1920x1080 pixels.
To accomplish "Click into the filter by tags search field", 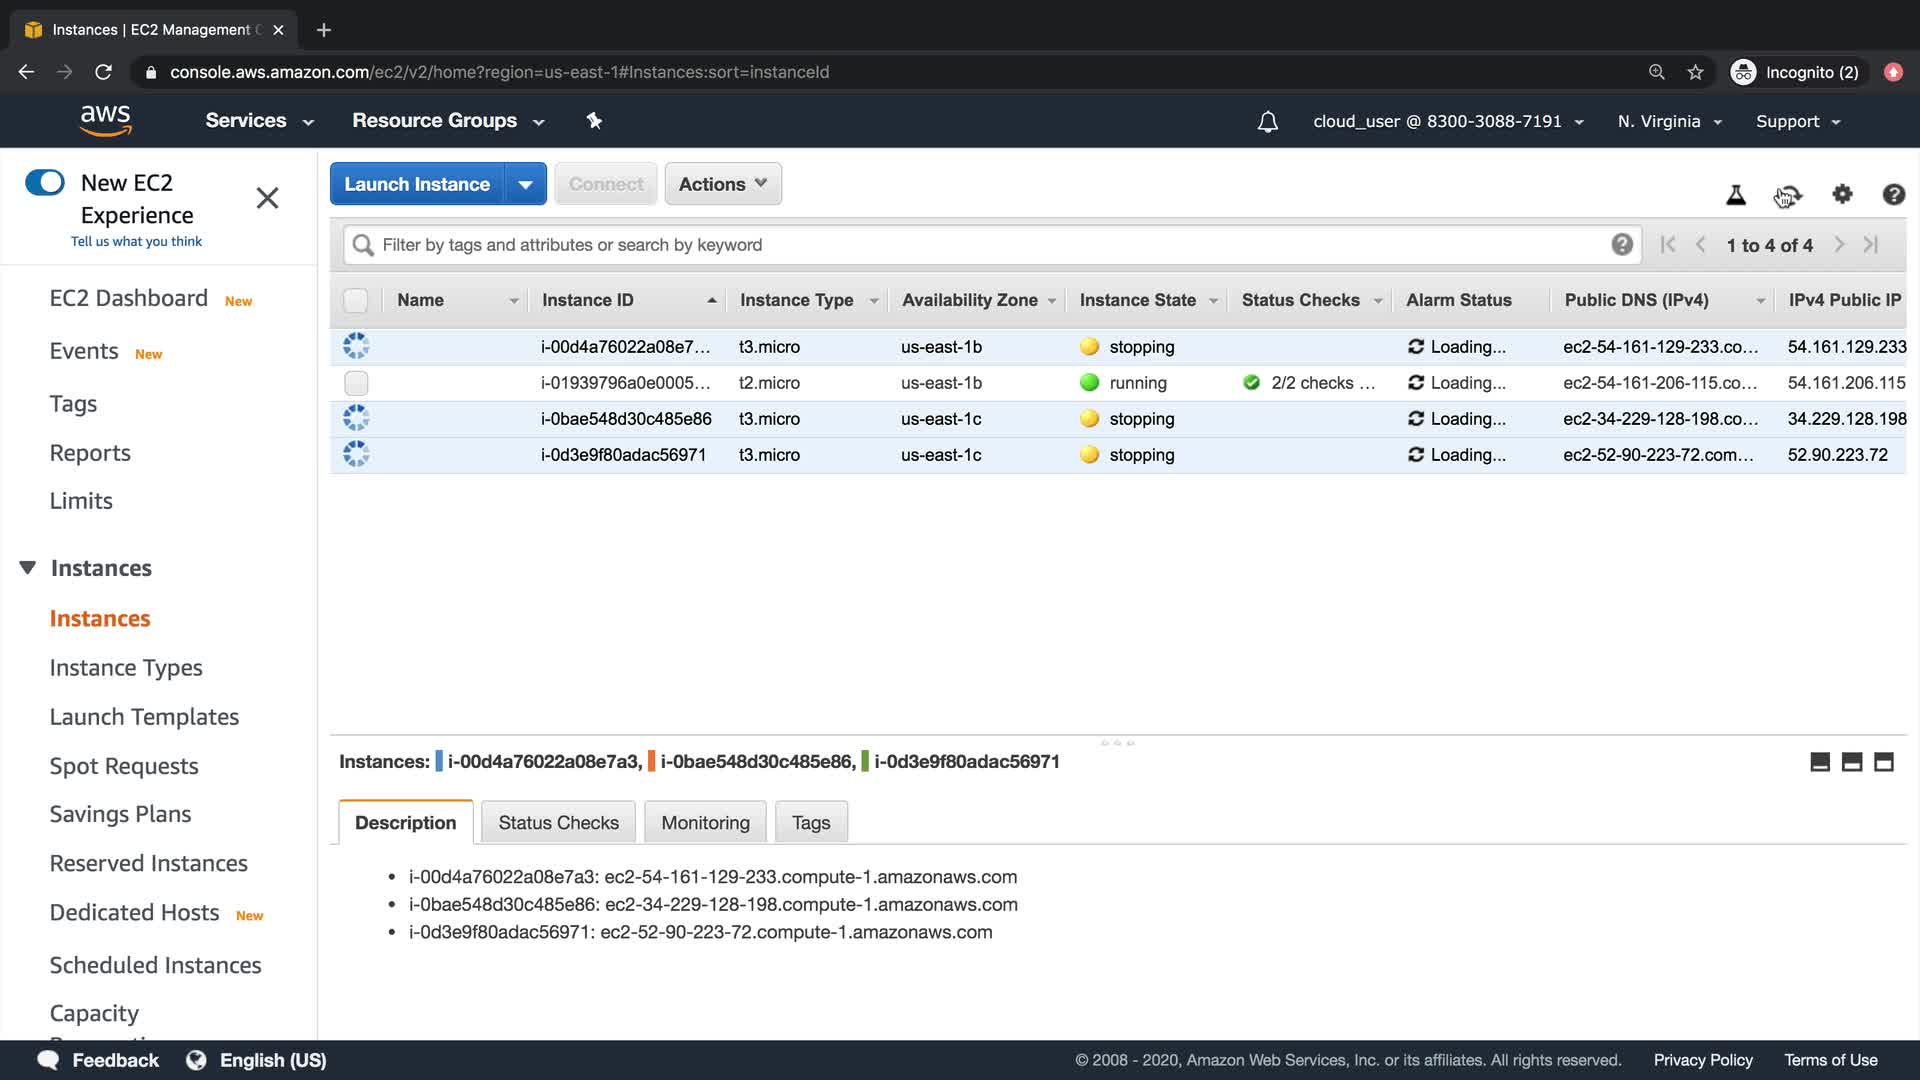I will click(x=980, y=245).
